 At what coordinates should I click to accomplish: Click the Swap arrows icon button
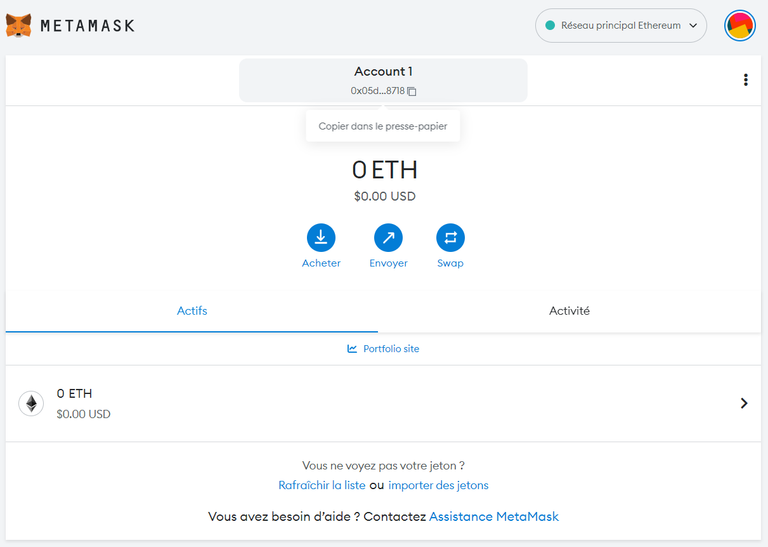point(450,238)
